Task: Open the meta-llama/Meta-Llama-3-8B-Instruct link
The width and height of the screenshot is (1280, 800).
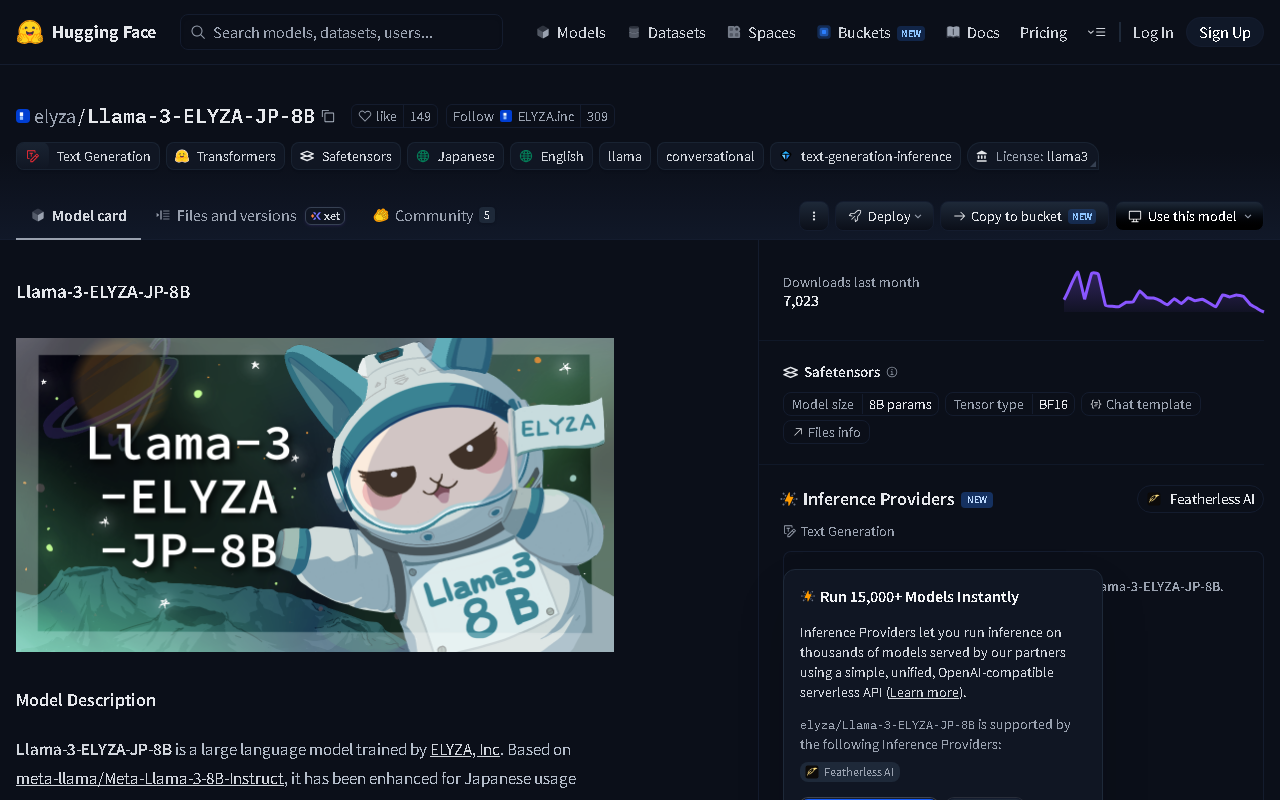Action: [x=150, y=778]
